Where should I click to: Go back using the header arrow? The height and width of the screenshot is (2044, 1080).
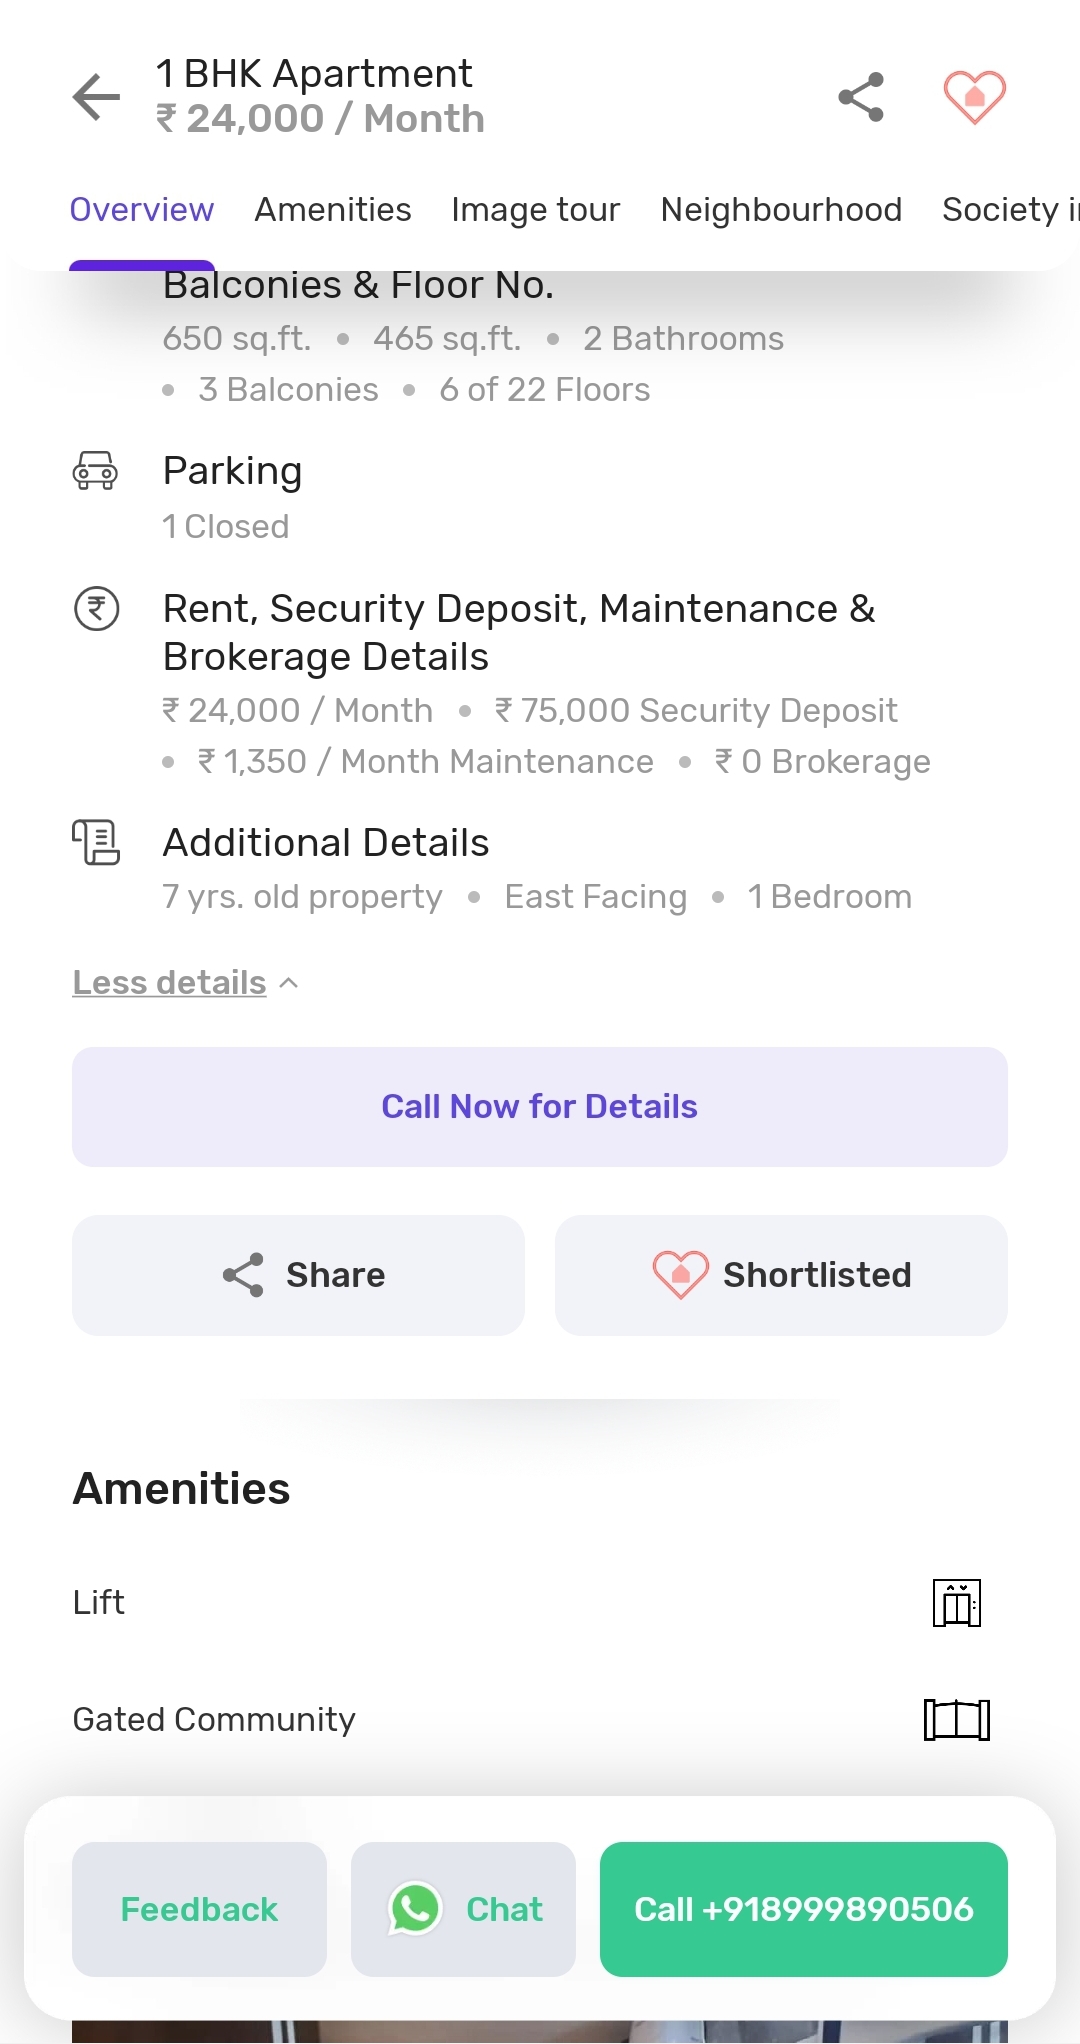tap(96, 97)
